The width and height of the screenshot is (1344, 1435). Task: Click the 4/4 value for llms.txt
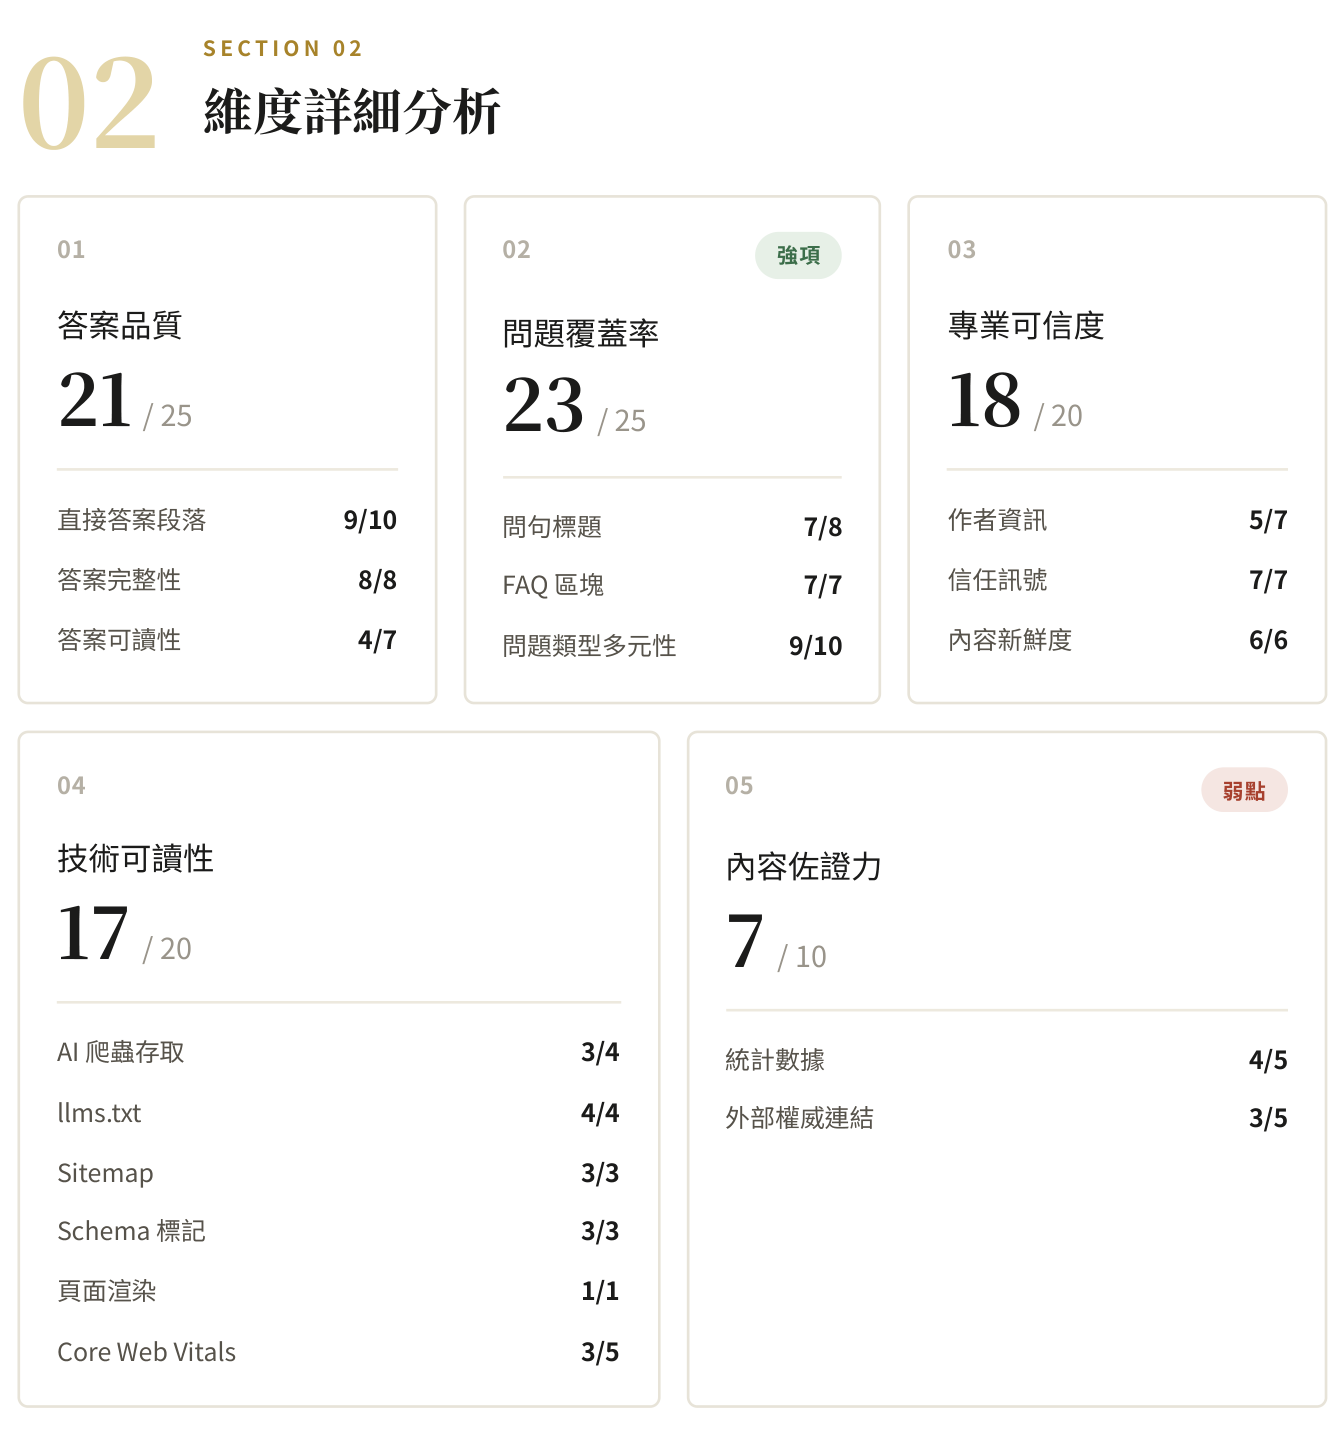[600, 1113]
